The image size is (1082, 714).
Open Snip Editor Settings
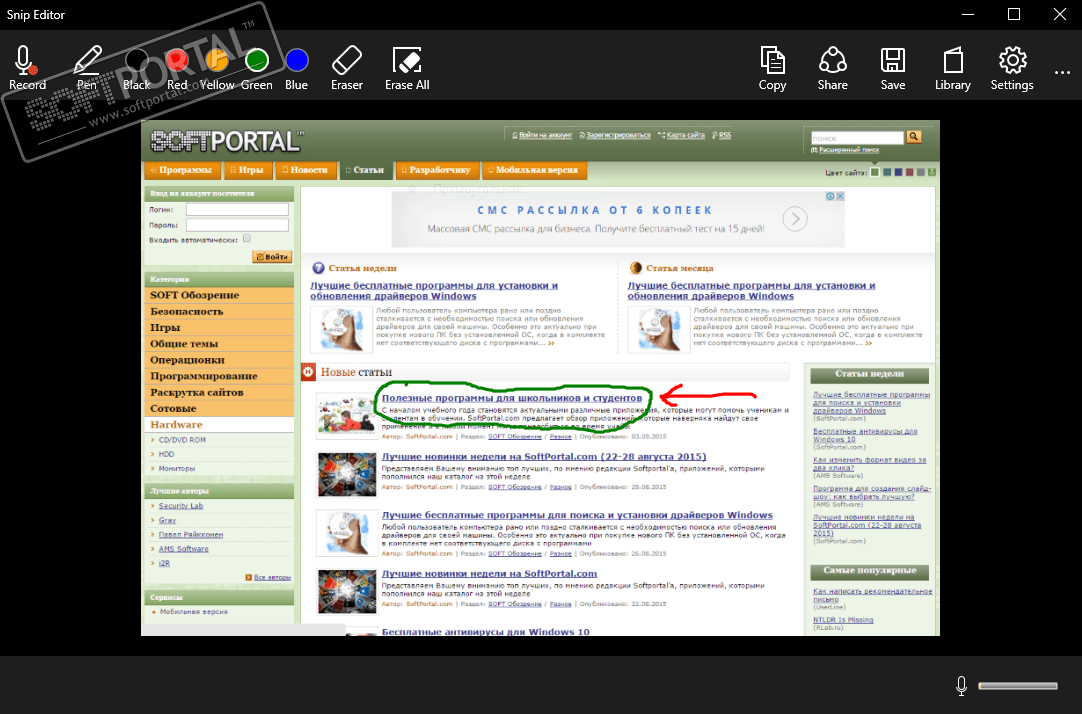tap(1012, 68)
